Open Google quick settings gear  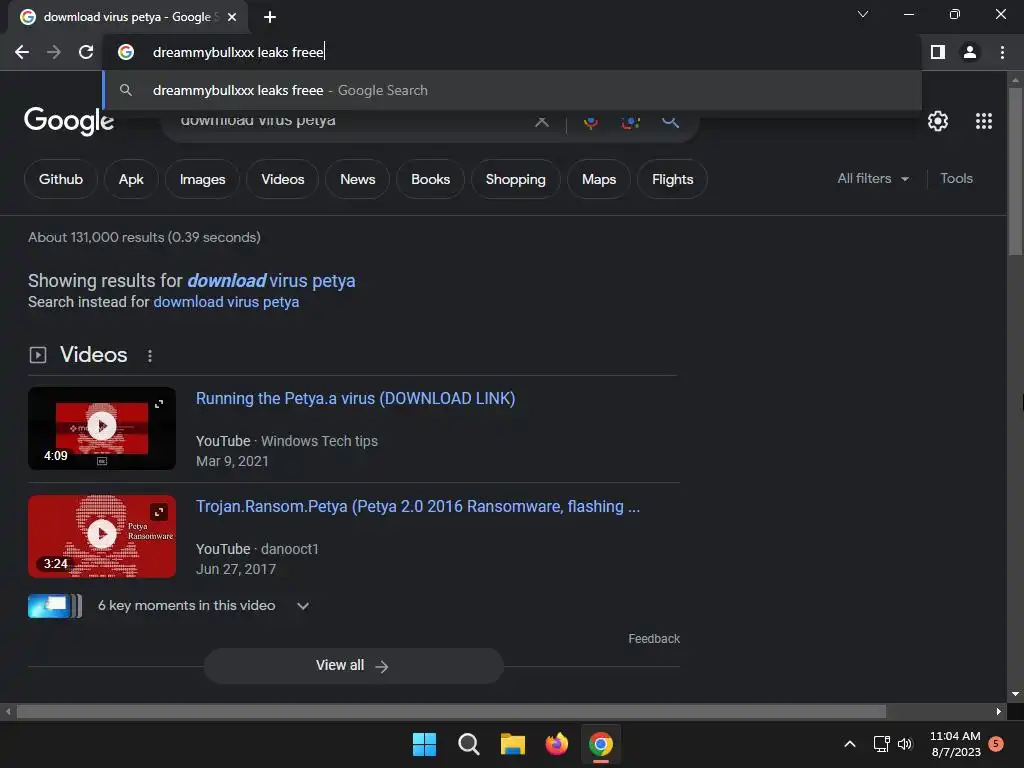(938, 121)
